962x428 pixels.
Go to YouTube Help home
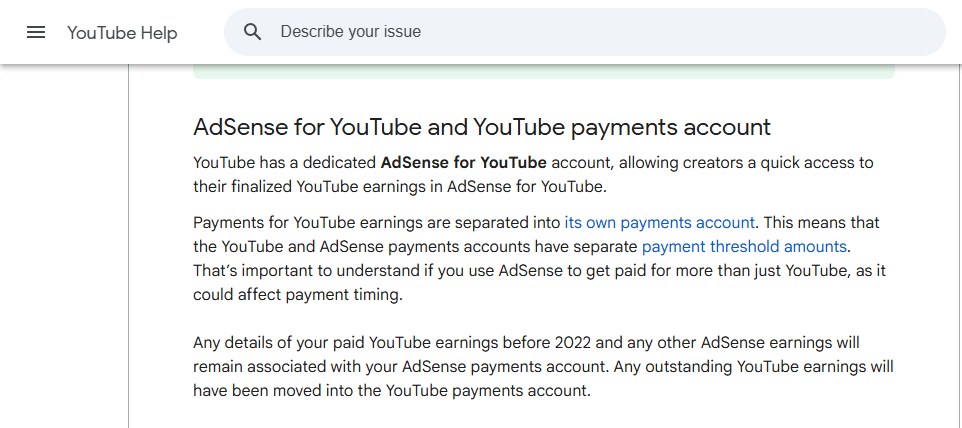122,32
